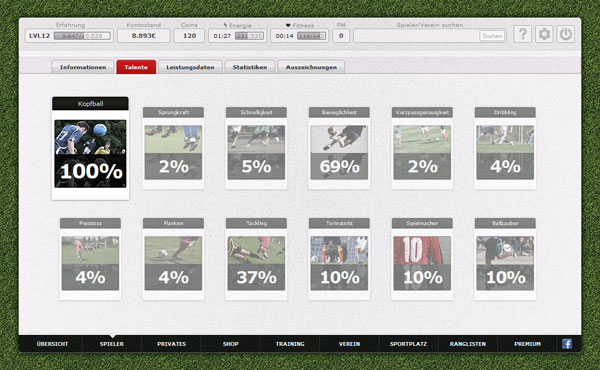Click the power logout icon
600x370 pixels.
[x=566, y=34]
